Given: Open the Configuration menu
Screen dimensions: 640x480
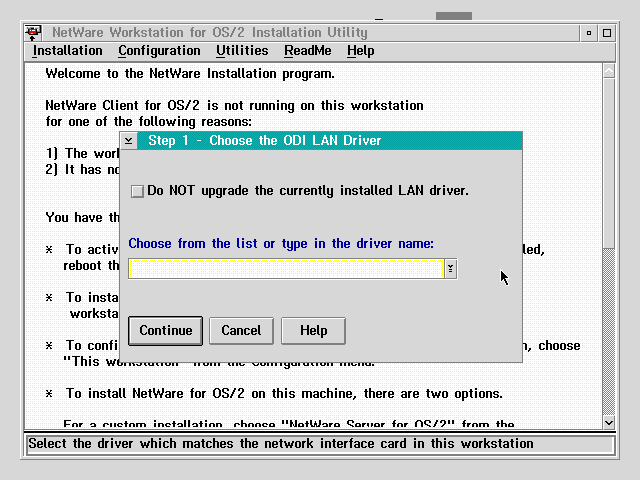Looking at the screenshot, I should pyautogui.click(x=159, y=51).
